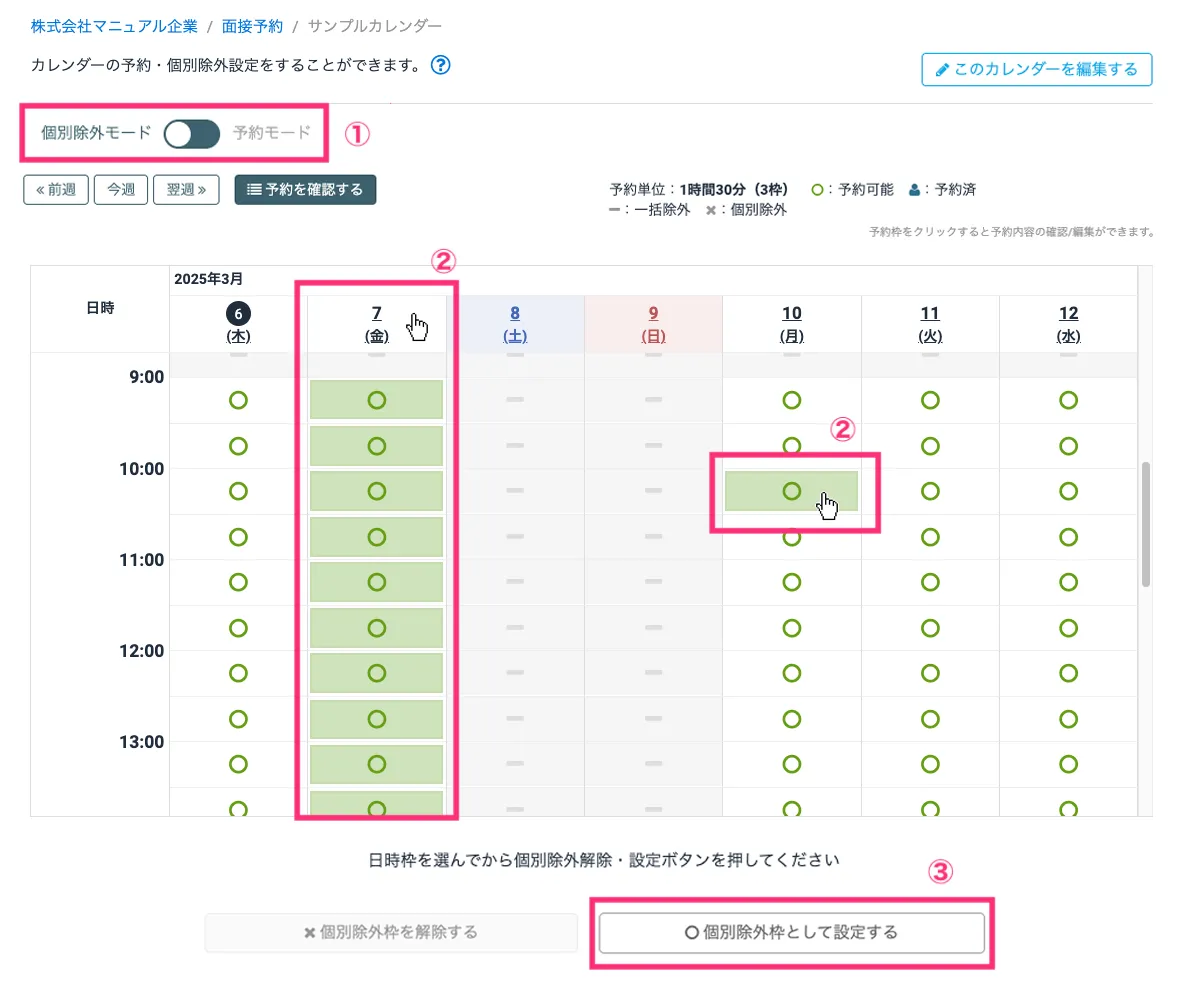This screenshot has width=1186, height=995.
Task: Open 株式会社マニュアル企業 breadcrumb link
Action: coord(114,25)
